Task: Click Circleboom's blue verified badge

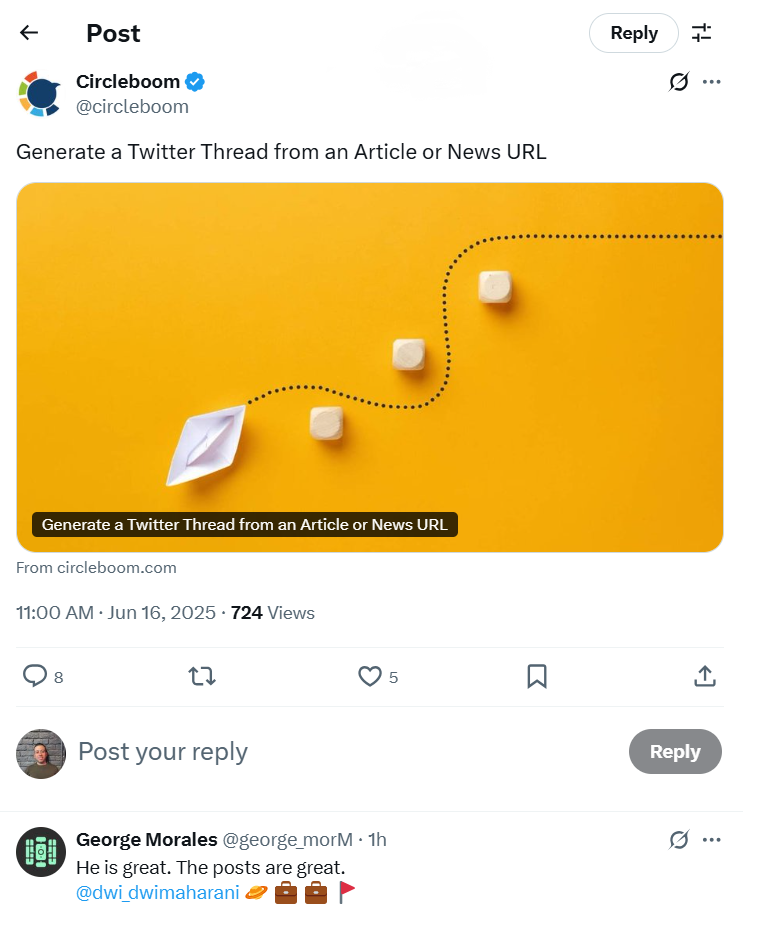Action: pyautogui.click(x=194, y=82)
